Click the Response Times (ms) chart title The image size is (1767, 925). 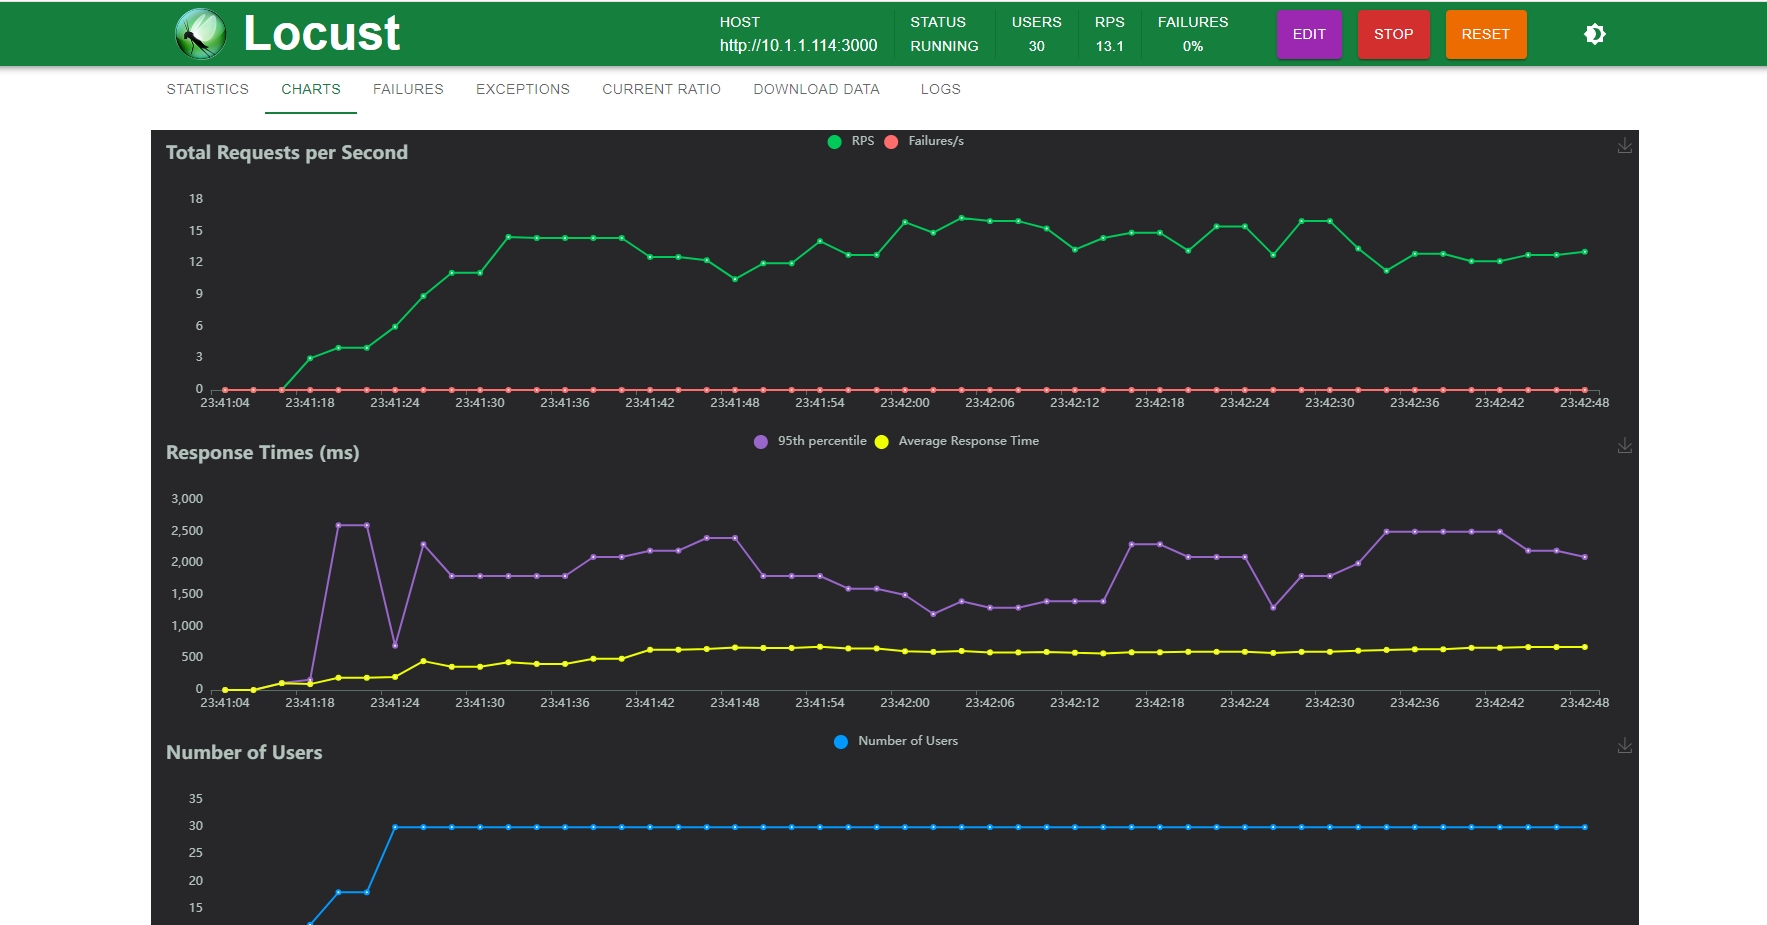point(263,452)
